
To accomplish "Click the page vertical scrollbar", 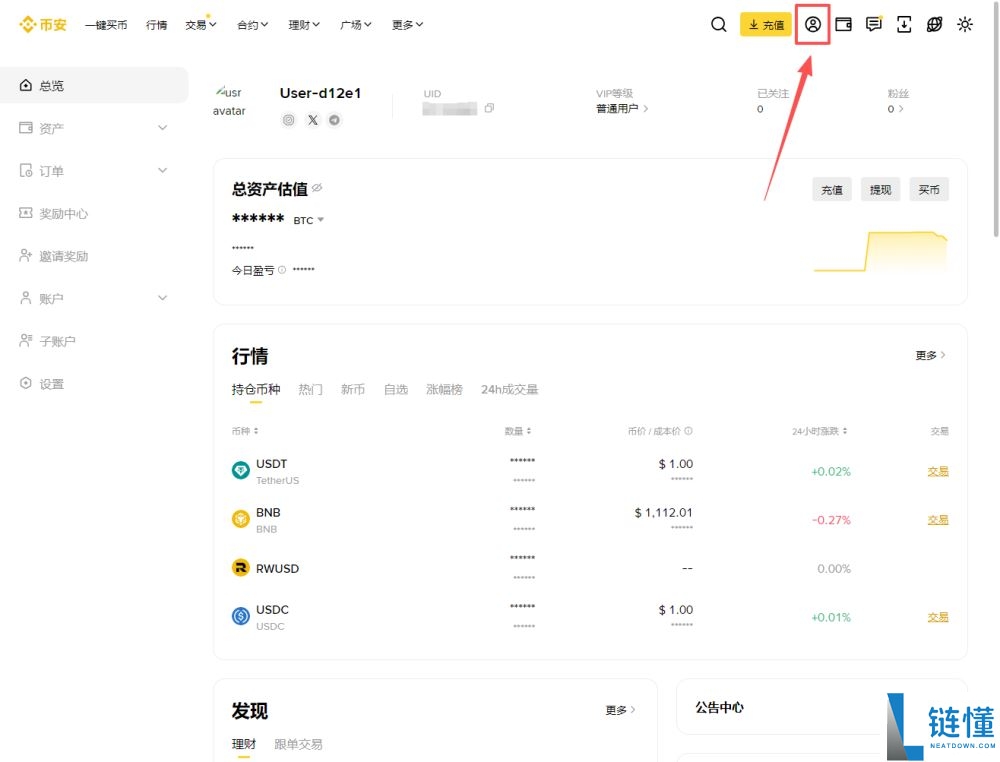I will coord(996,118).
